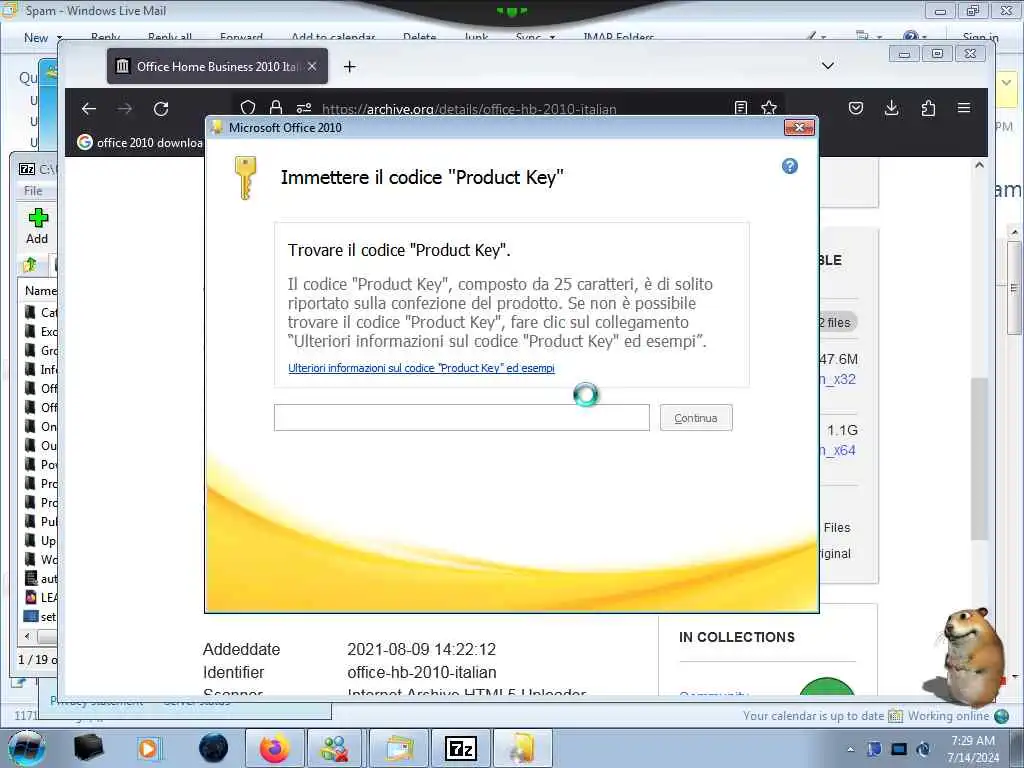Open the Pocket save icon in Firefox

[856, 108]
